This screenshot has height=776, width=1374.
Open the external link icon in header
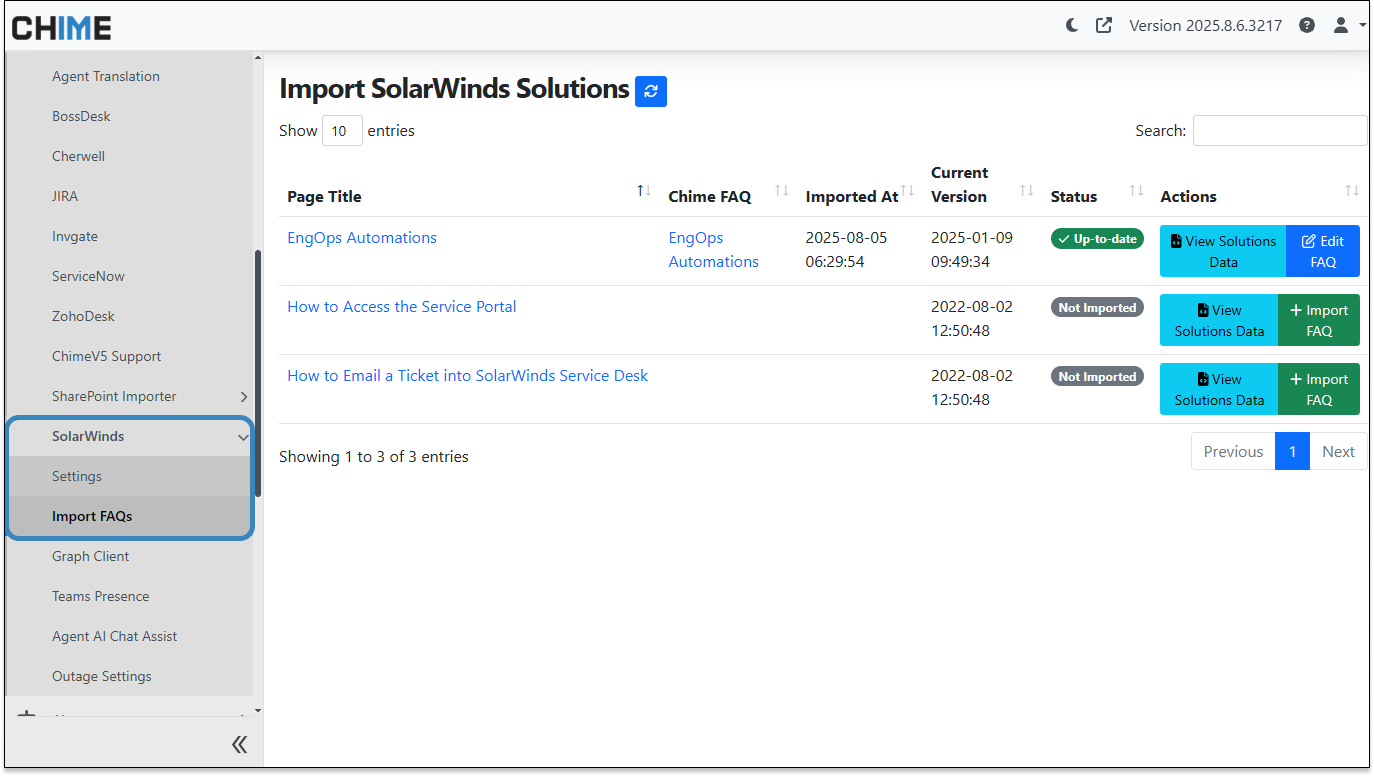click(1104, 26)
